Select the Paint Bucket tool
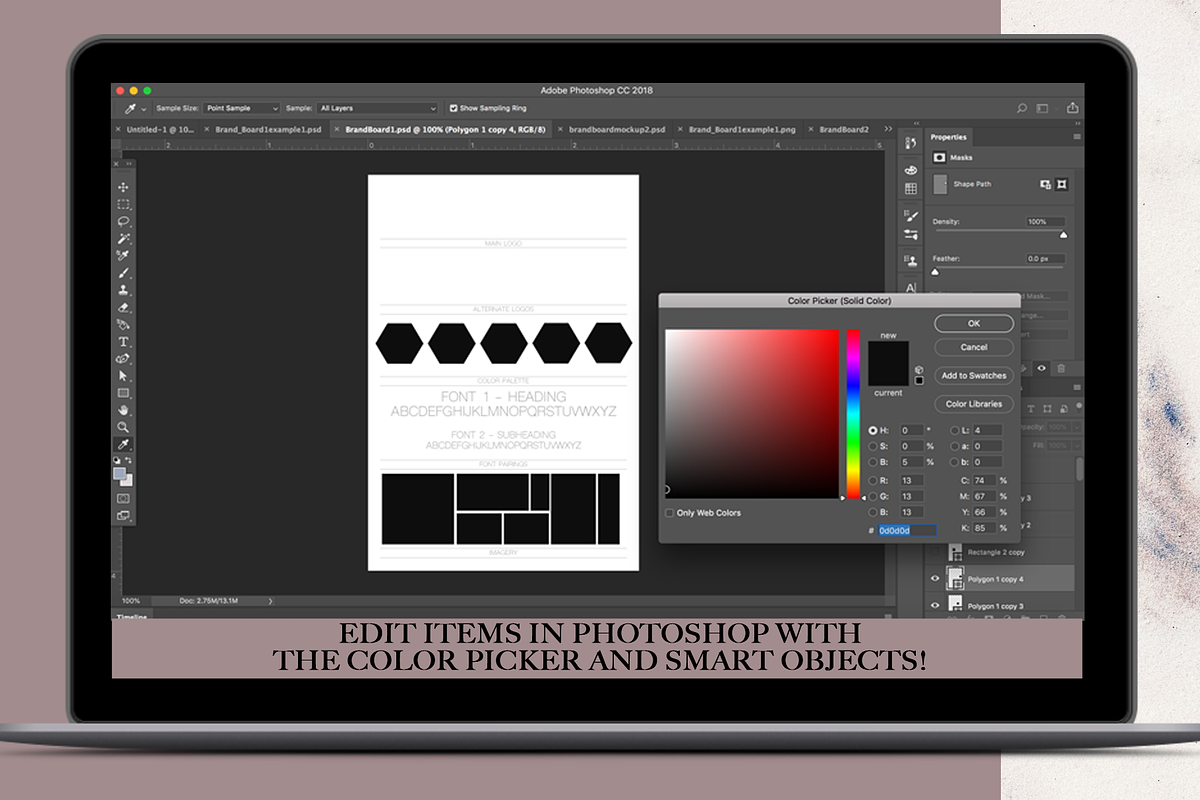This screenshot has width=1200, height=800. click(124, 324)
